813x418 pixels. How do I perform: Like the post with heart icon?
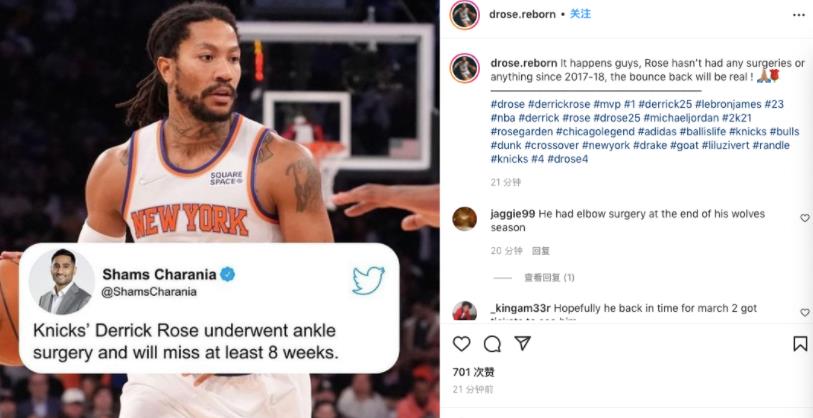[461, 344]
